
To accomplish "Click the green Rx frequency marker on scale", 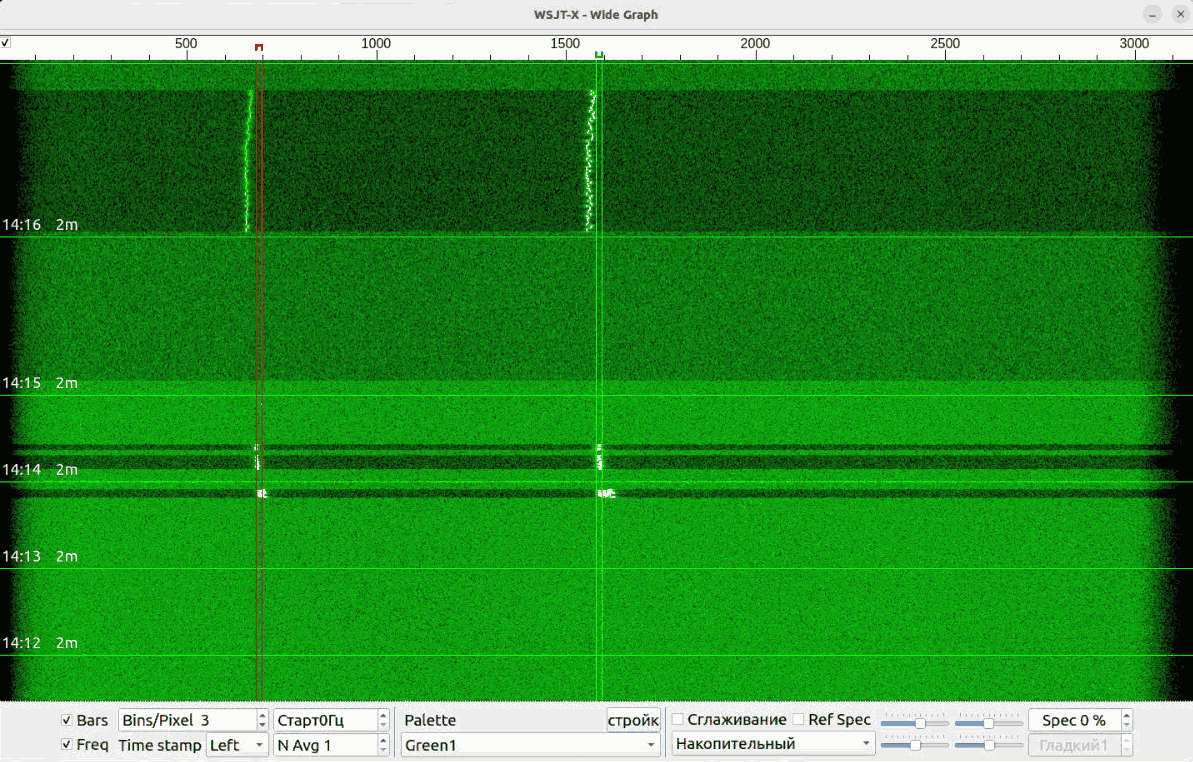I will [598, 55].
